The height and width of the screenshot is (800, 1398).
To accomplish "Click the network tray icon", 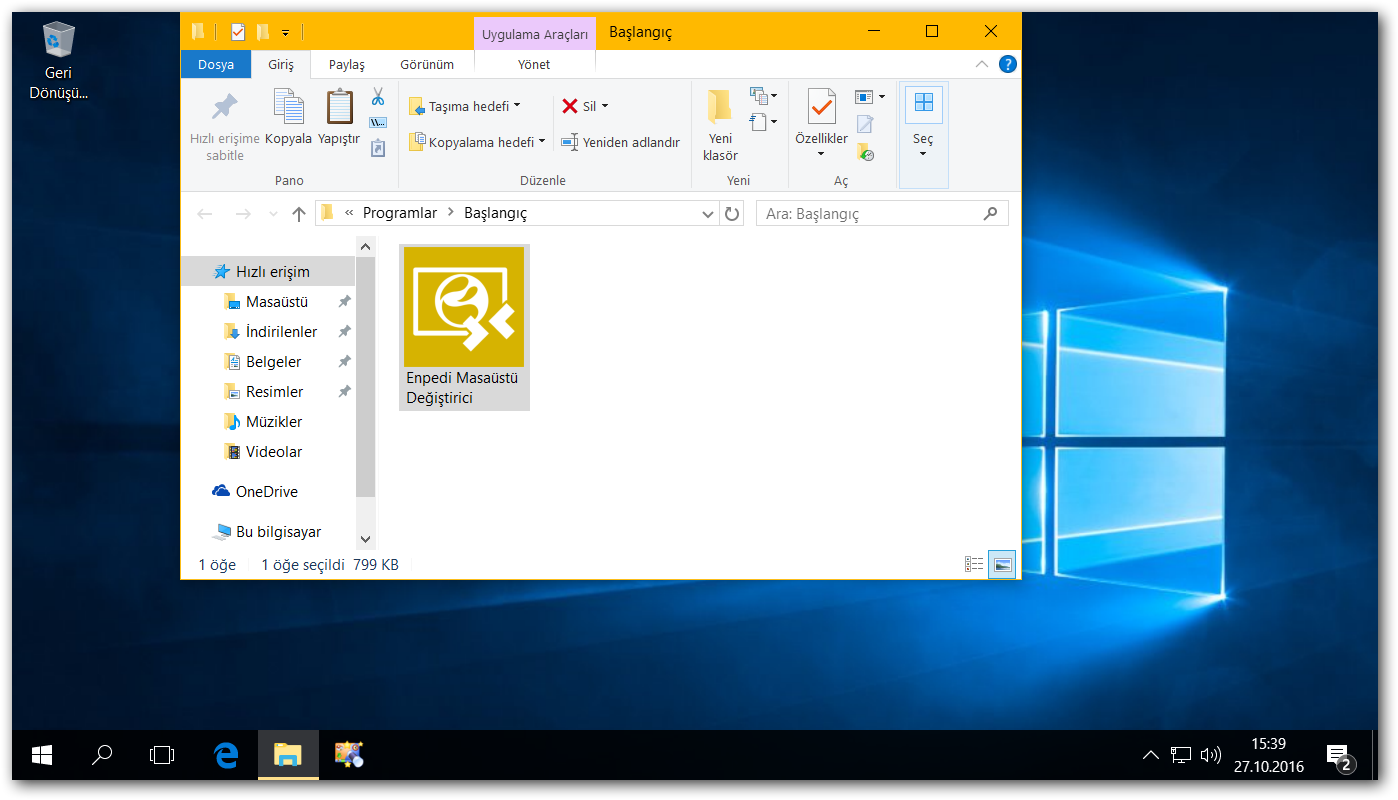I will tap(1181, 755).
